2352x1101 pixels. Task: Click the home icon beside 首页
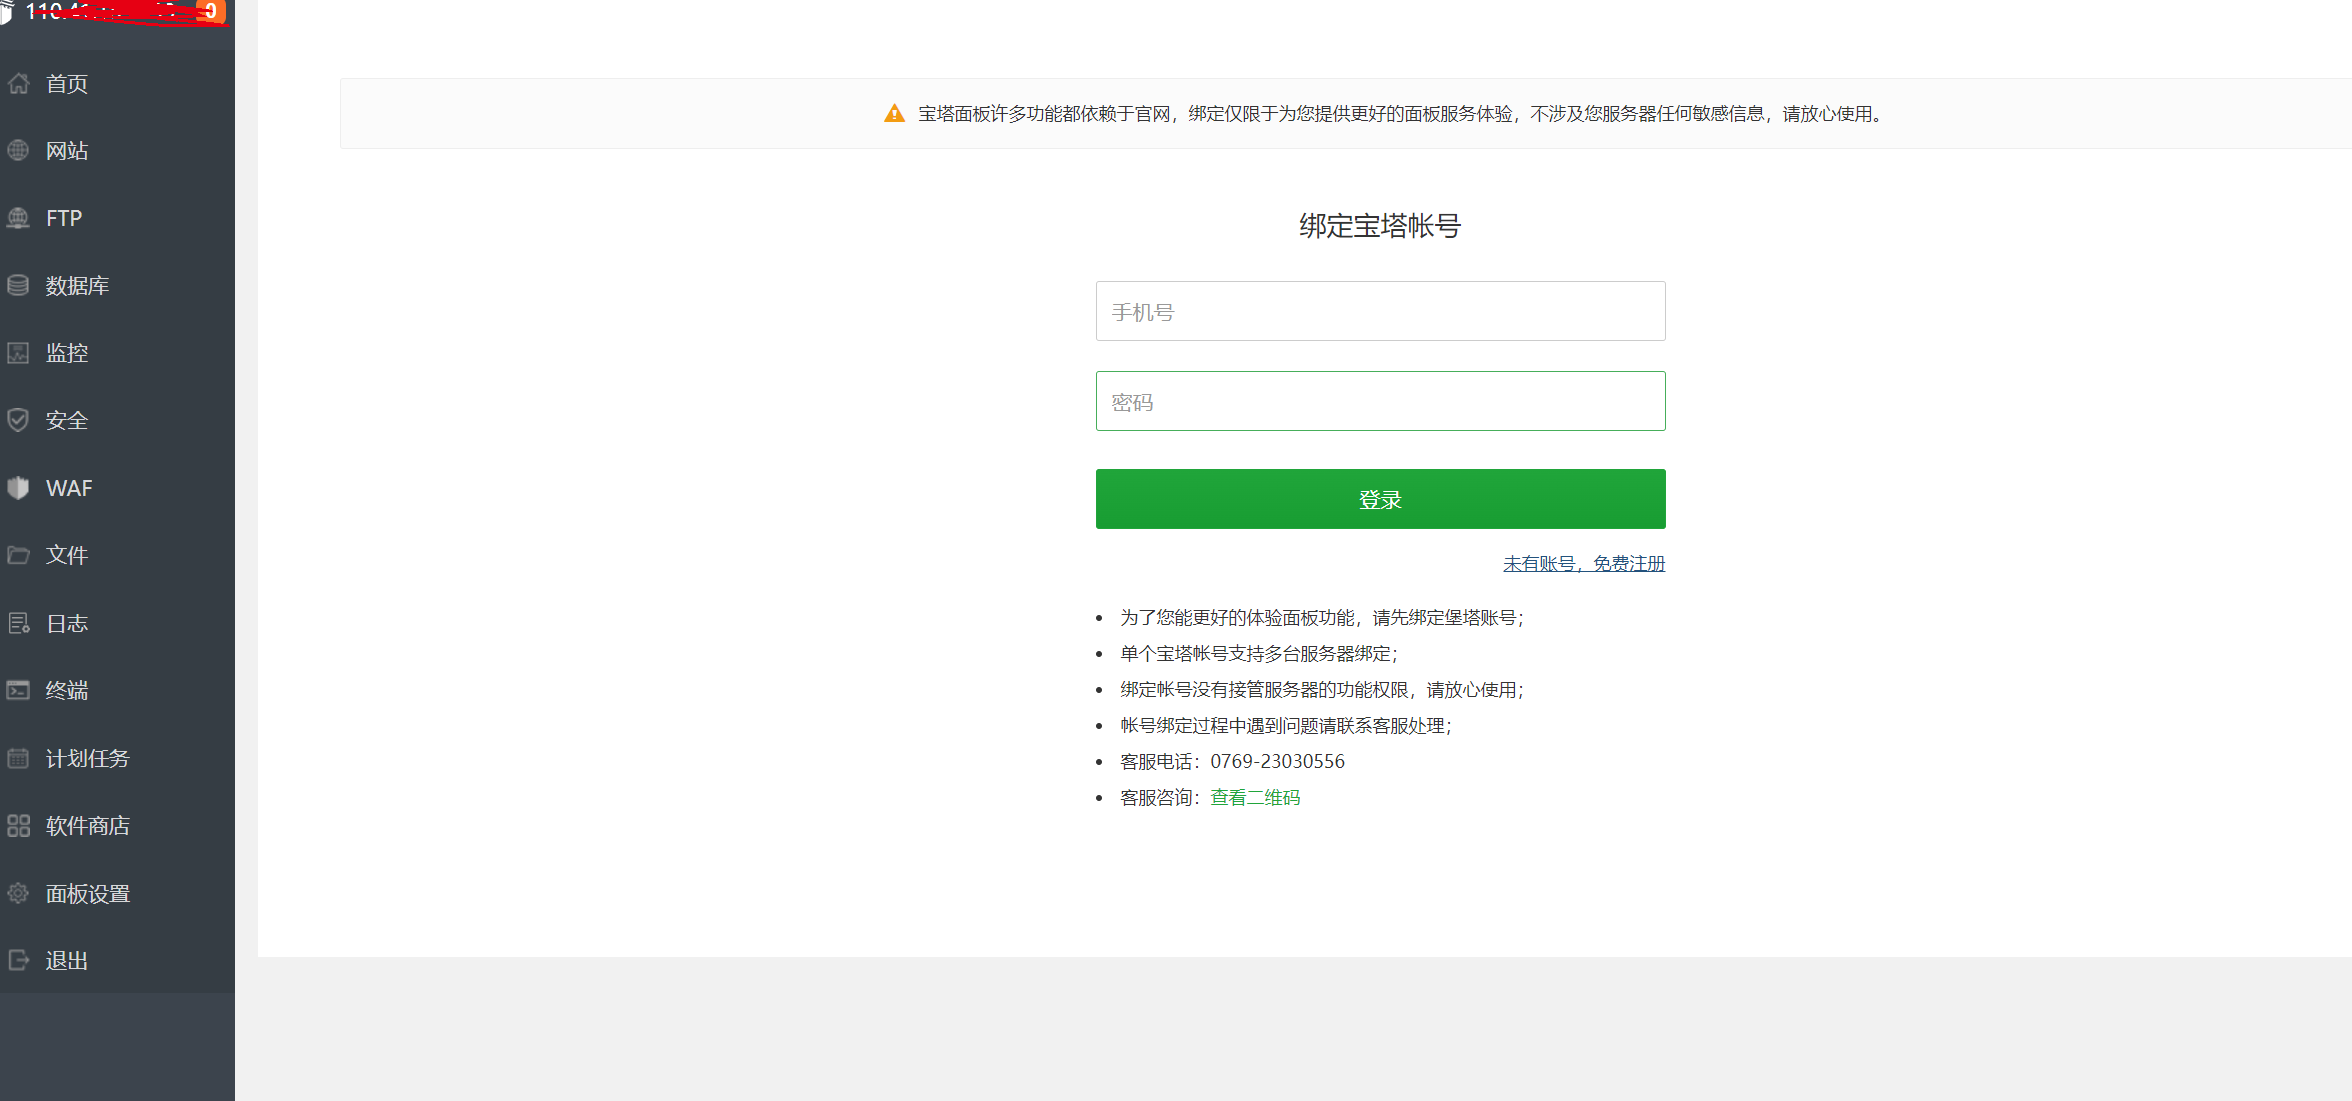coord(18,83)
